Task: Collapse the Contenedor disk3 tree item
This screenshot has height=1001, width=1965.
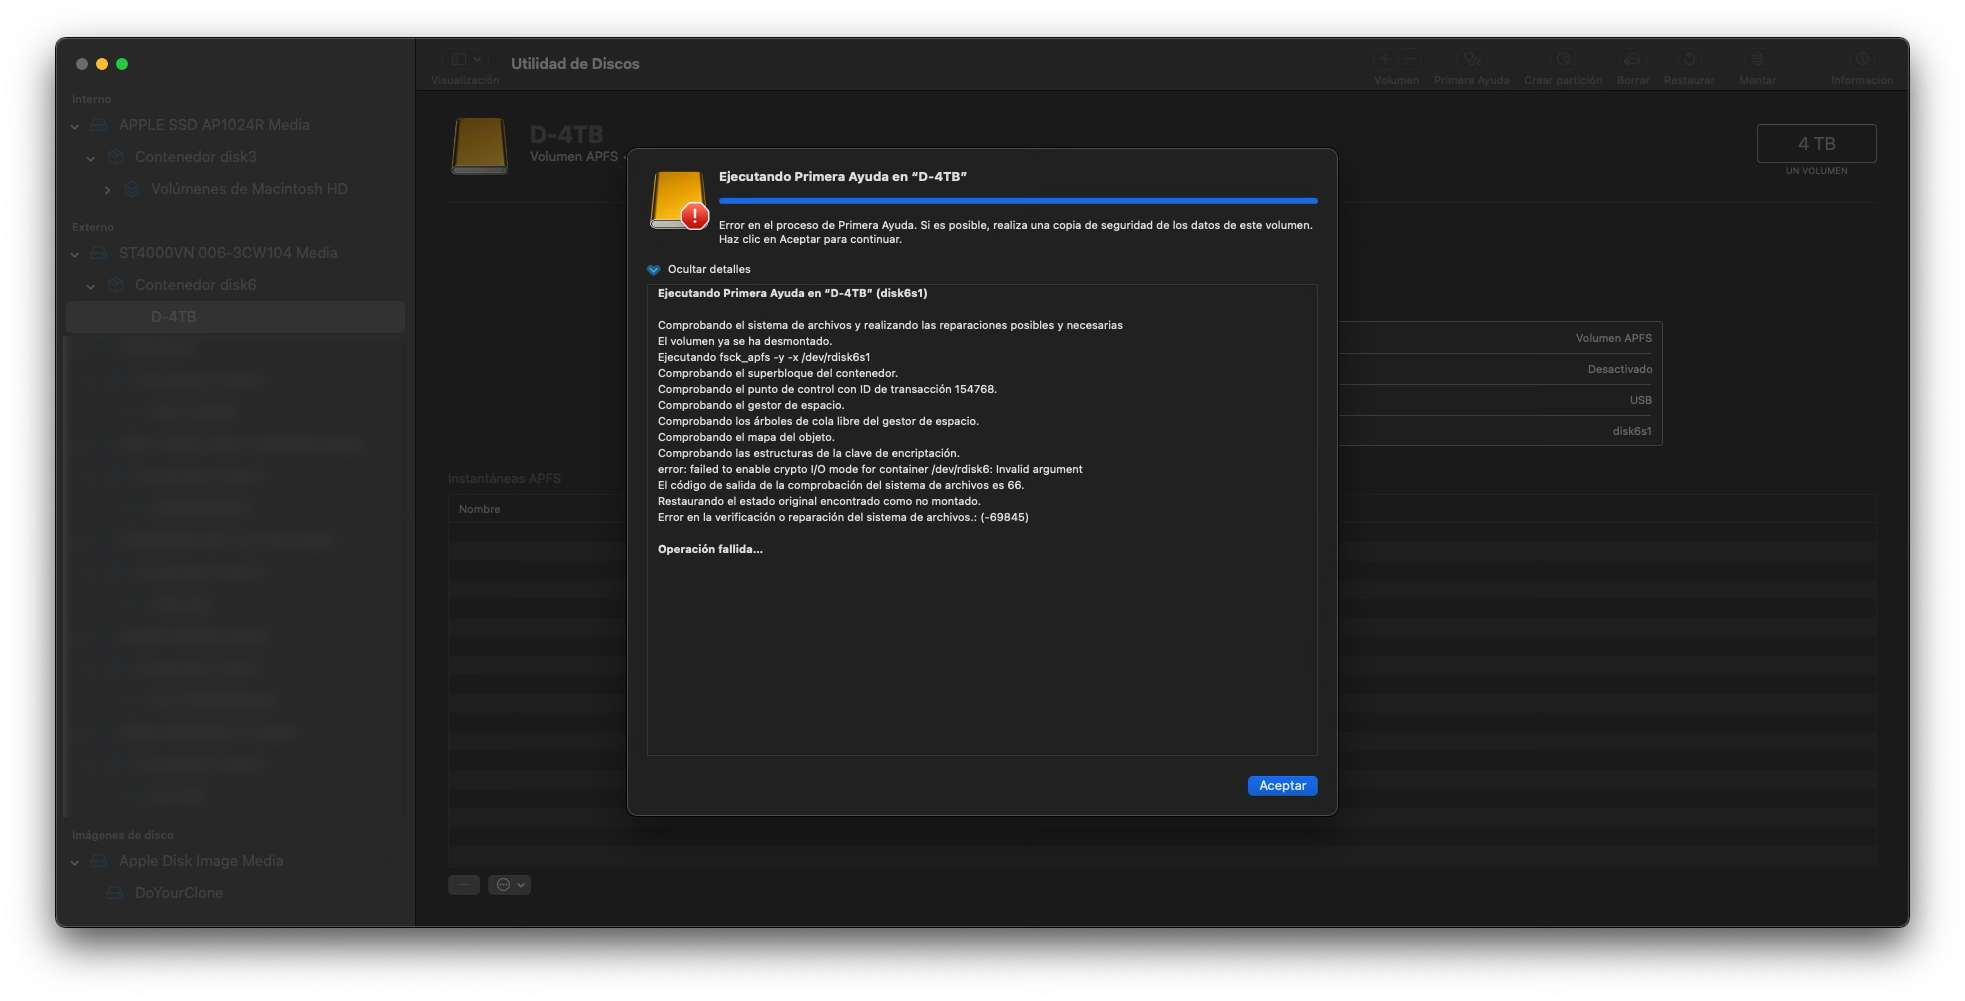Action: [x=91, y=157]
